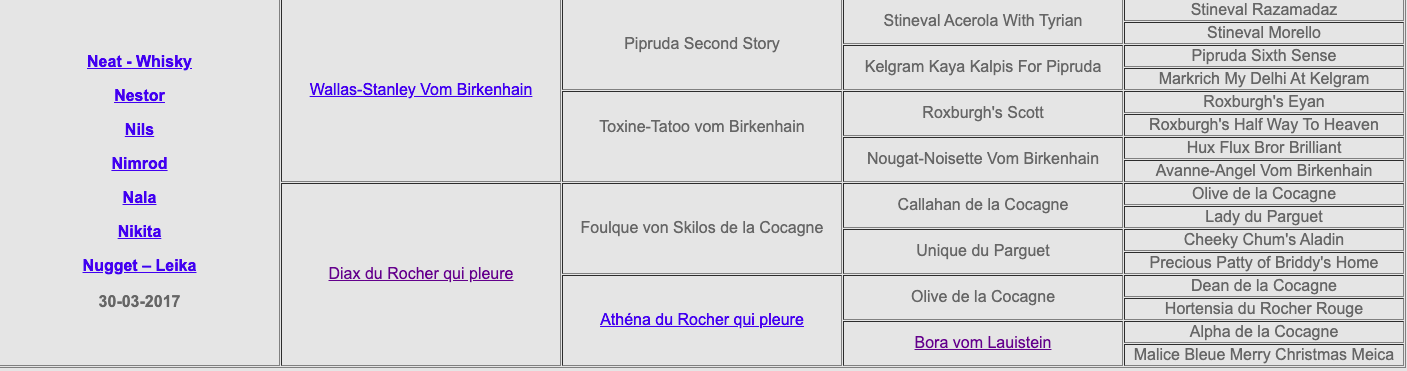Click Foulque von Skilos de la Cocagne cell

pos(702,228)
